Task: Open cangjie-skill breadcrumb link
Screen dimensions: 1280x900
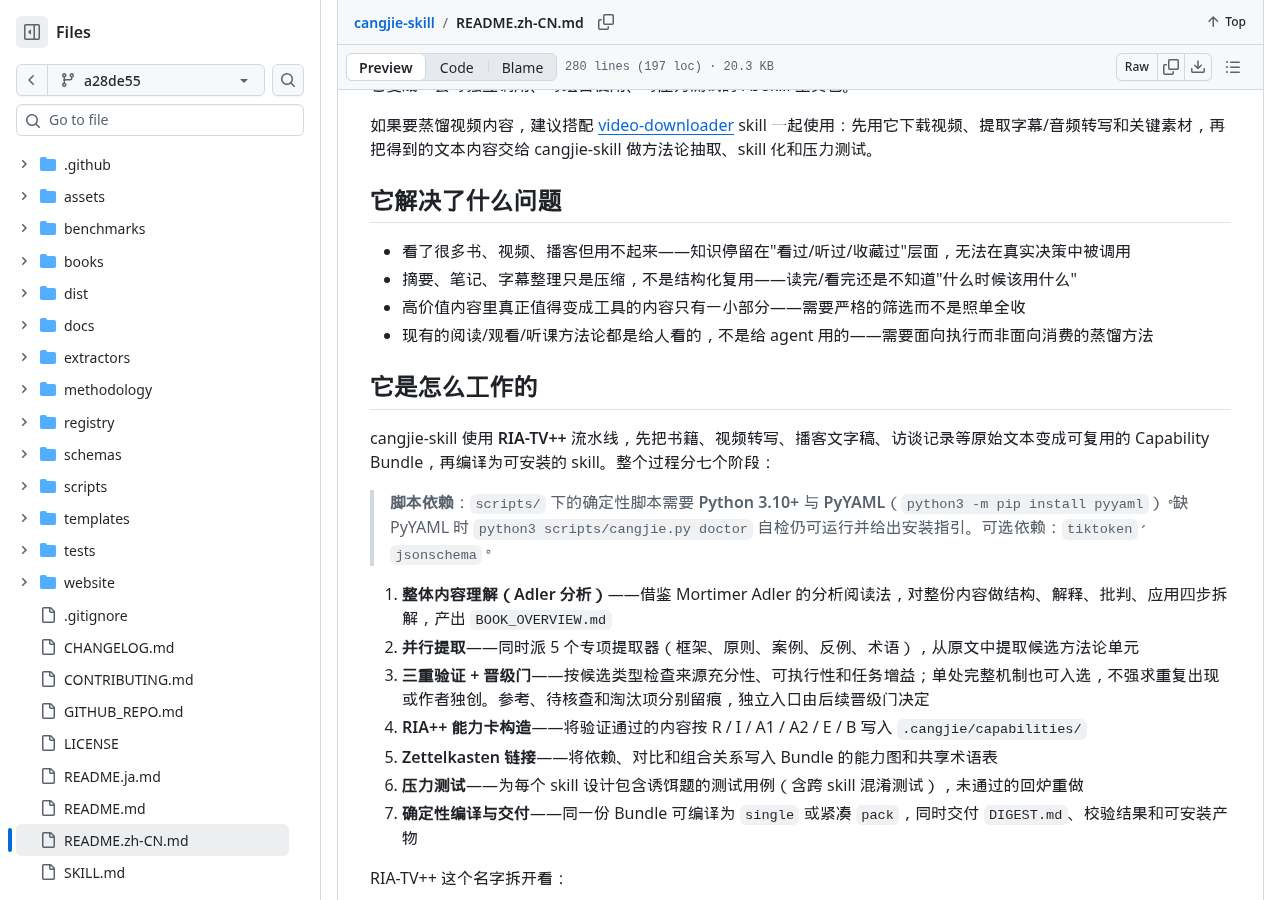Action: click(394, 22)
